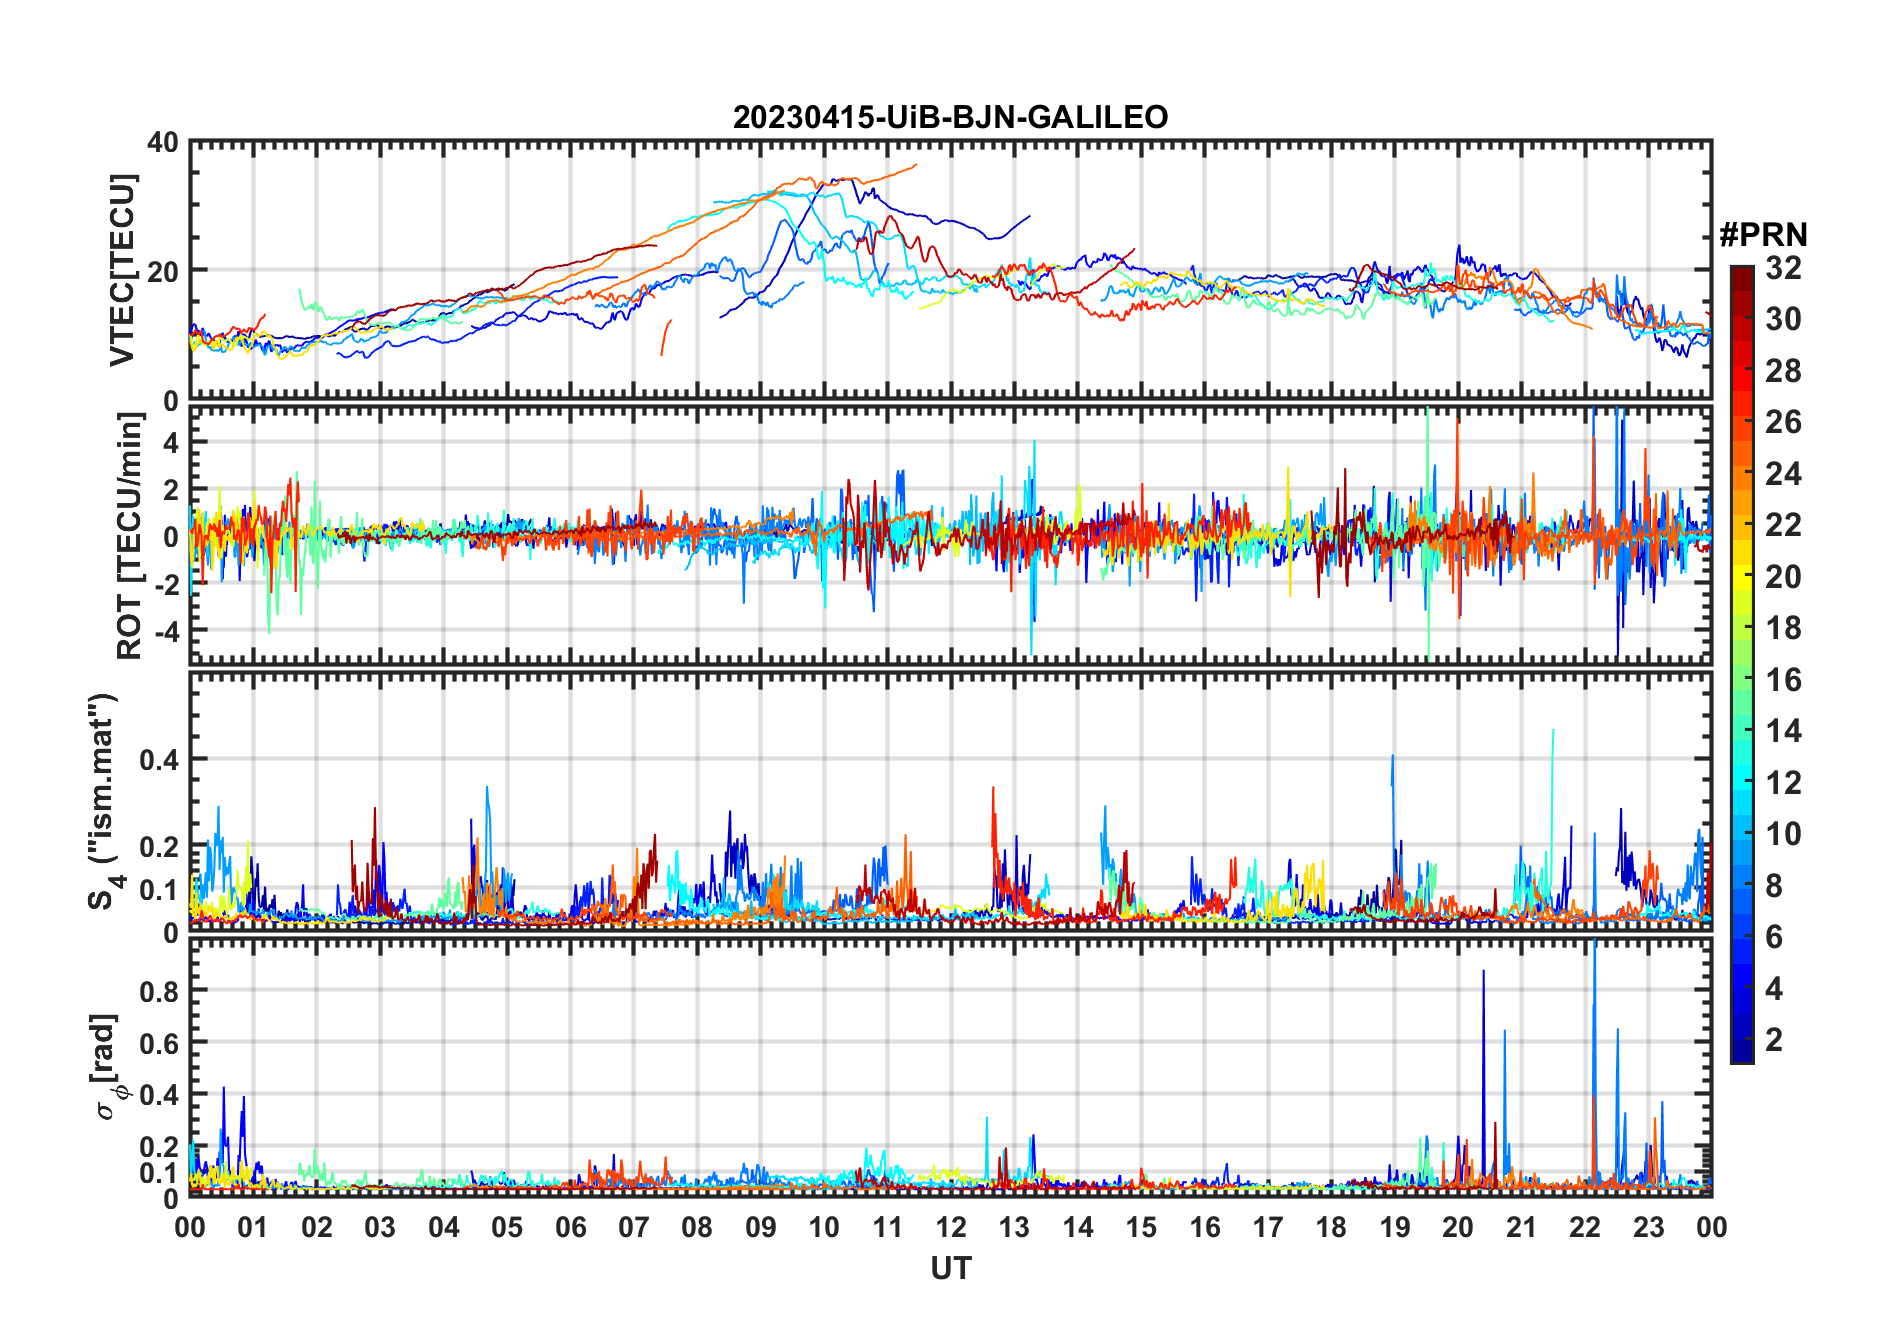Click the S4 ("ism.mat") y-axis label
Screen dimensions: 1902x1330
[104, 802]
